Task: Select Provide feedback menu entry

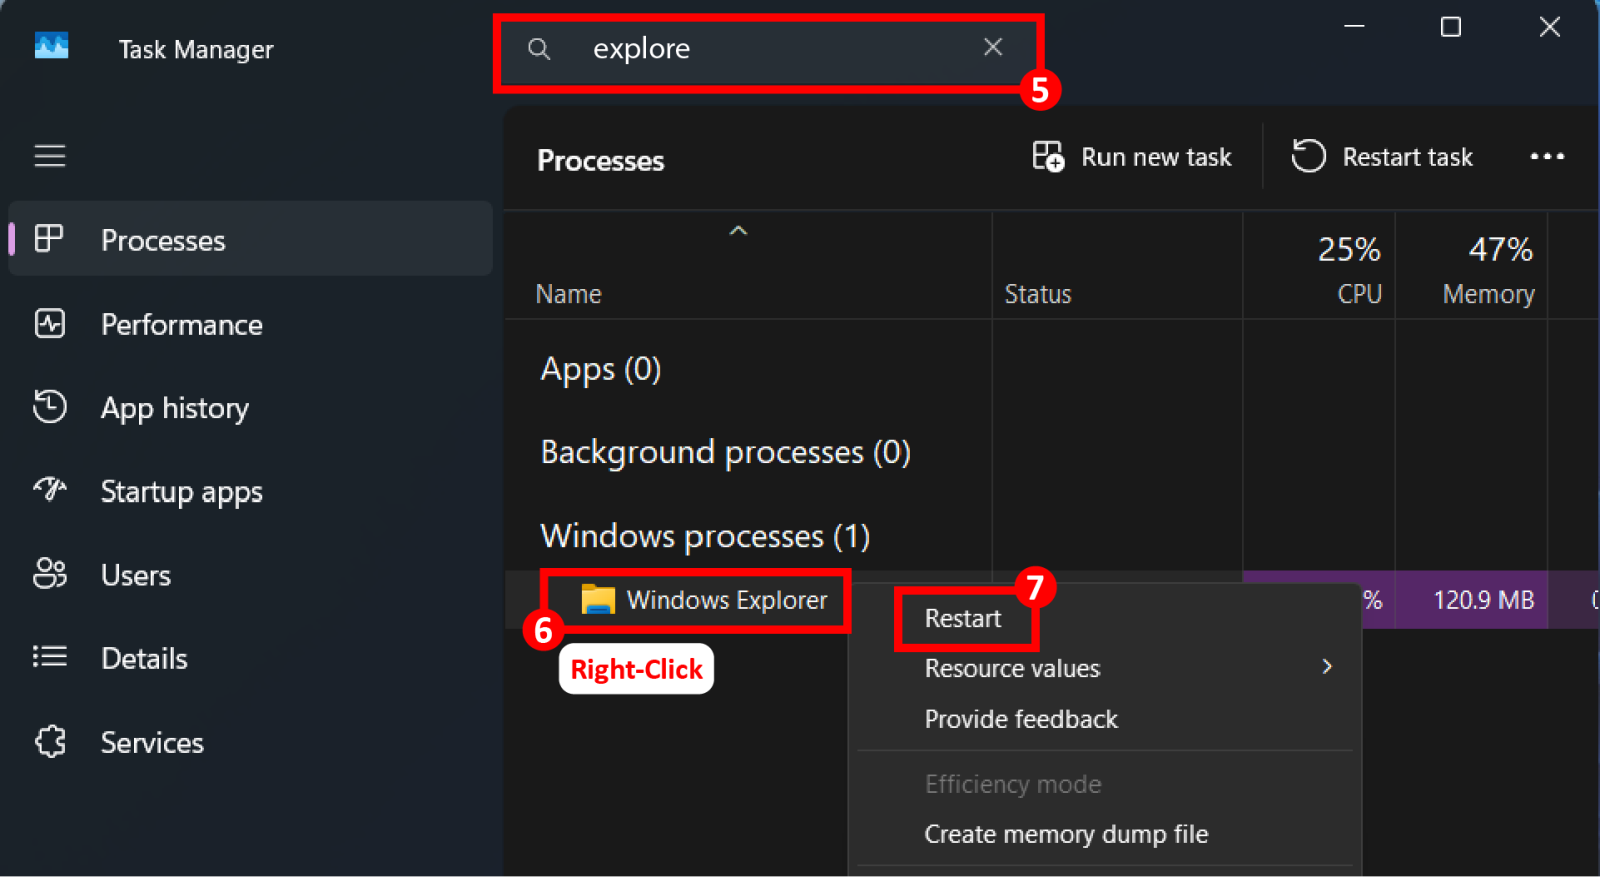Action: 1021,719
